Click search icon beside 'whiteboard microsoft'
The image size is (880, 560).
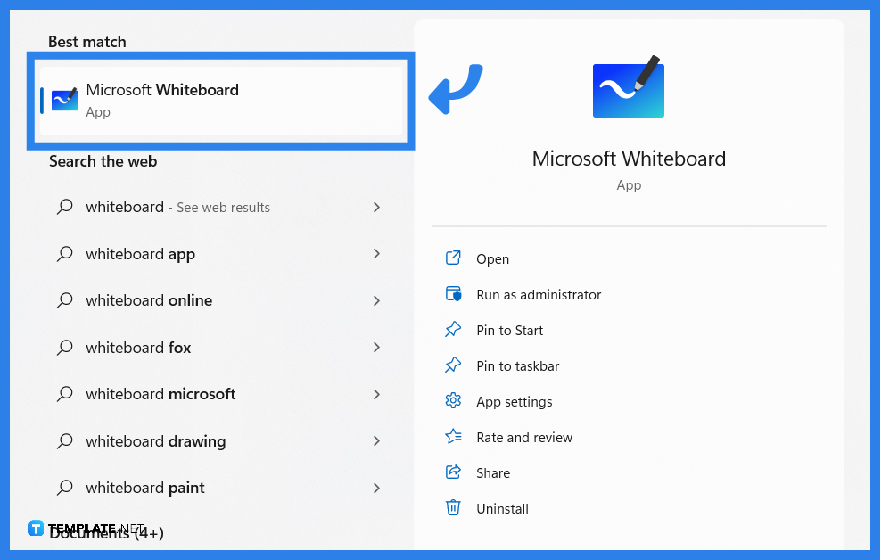coord(65,394)
